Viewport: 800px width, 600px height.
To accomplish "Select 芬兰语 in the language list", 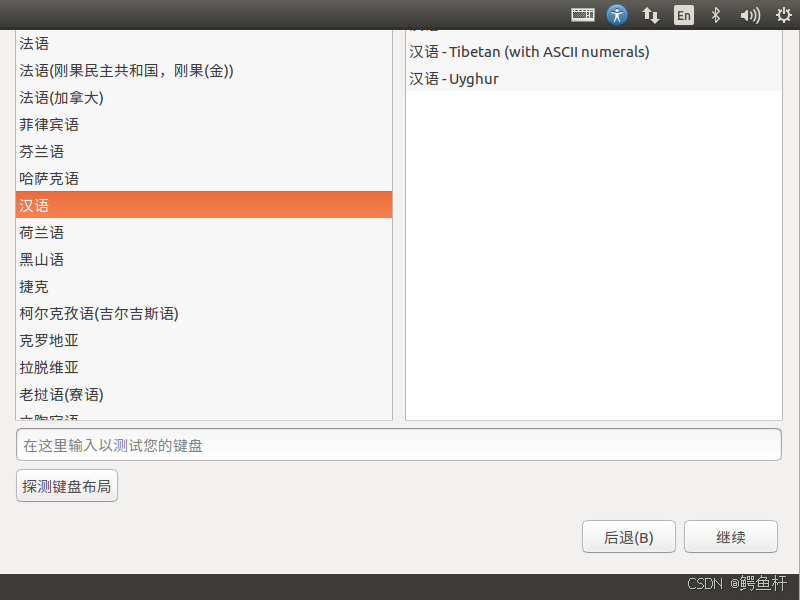I will [x=204, y=152].
